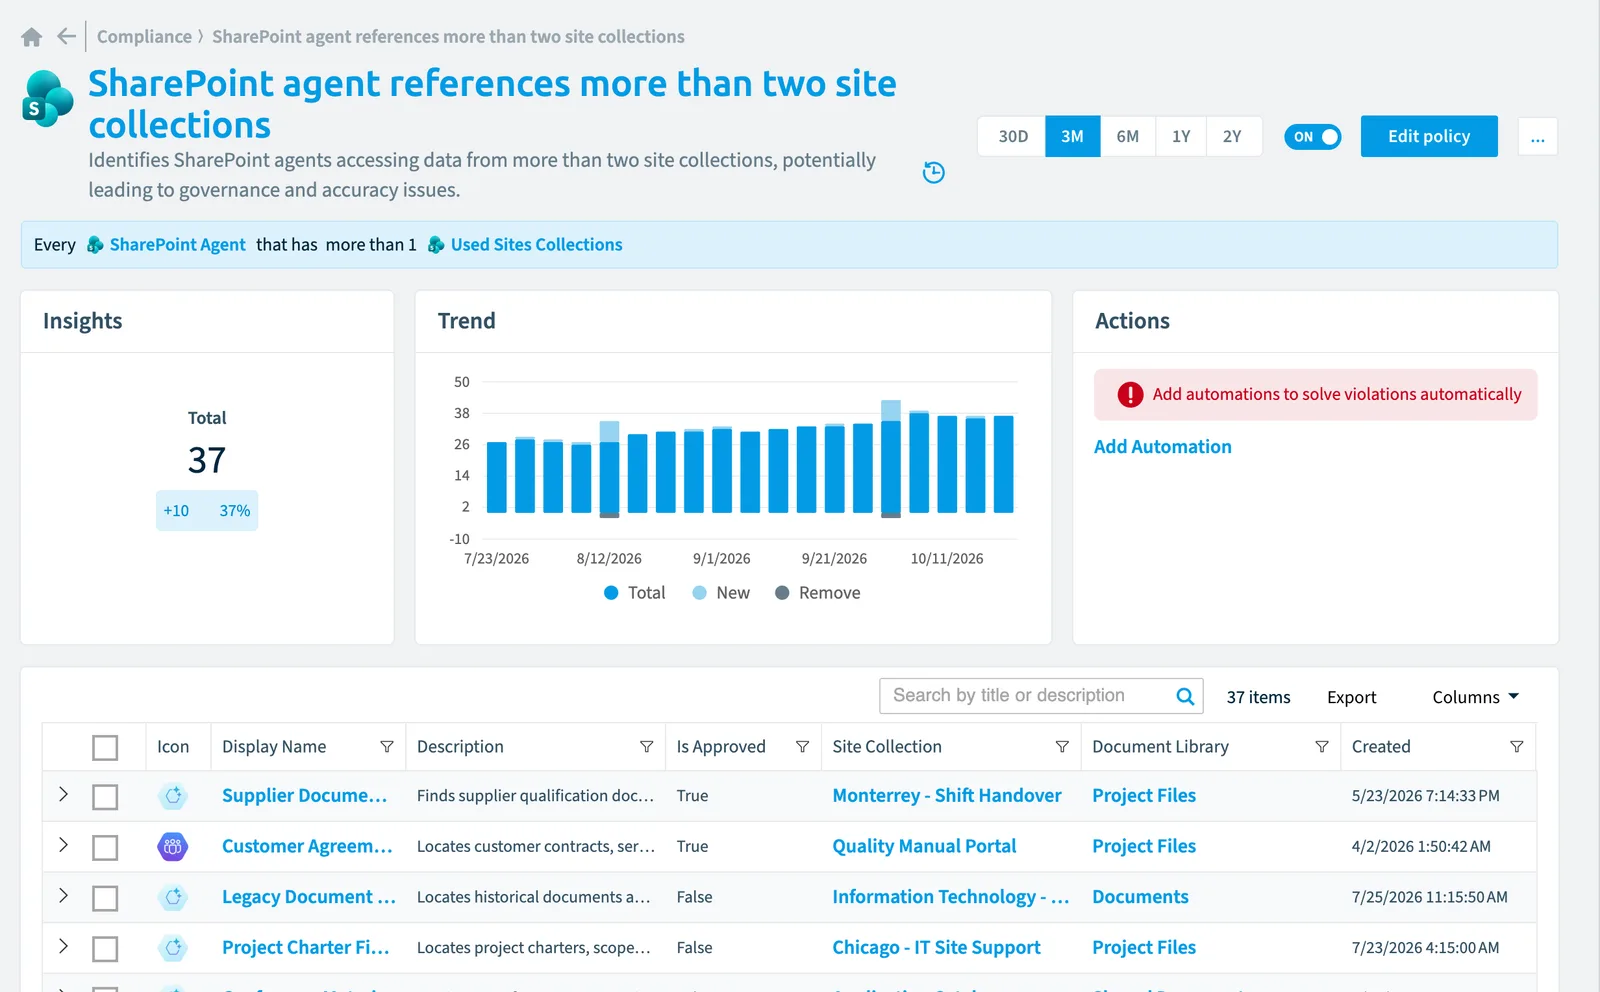Screen dimensions: 1600x992
Task: Switch to the 30D time range
Action: tap(1012, 137)
